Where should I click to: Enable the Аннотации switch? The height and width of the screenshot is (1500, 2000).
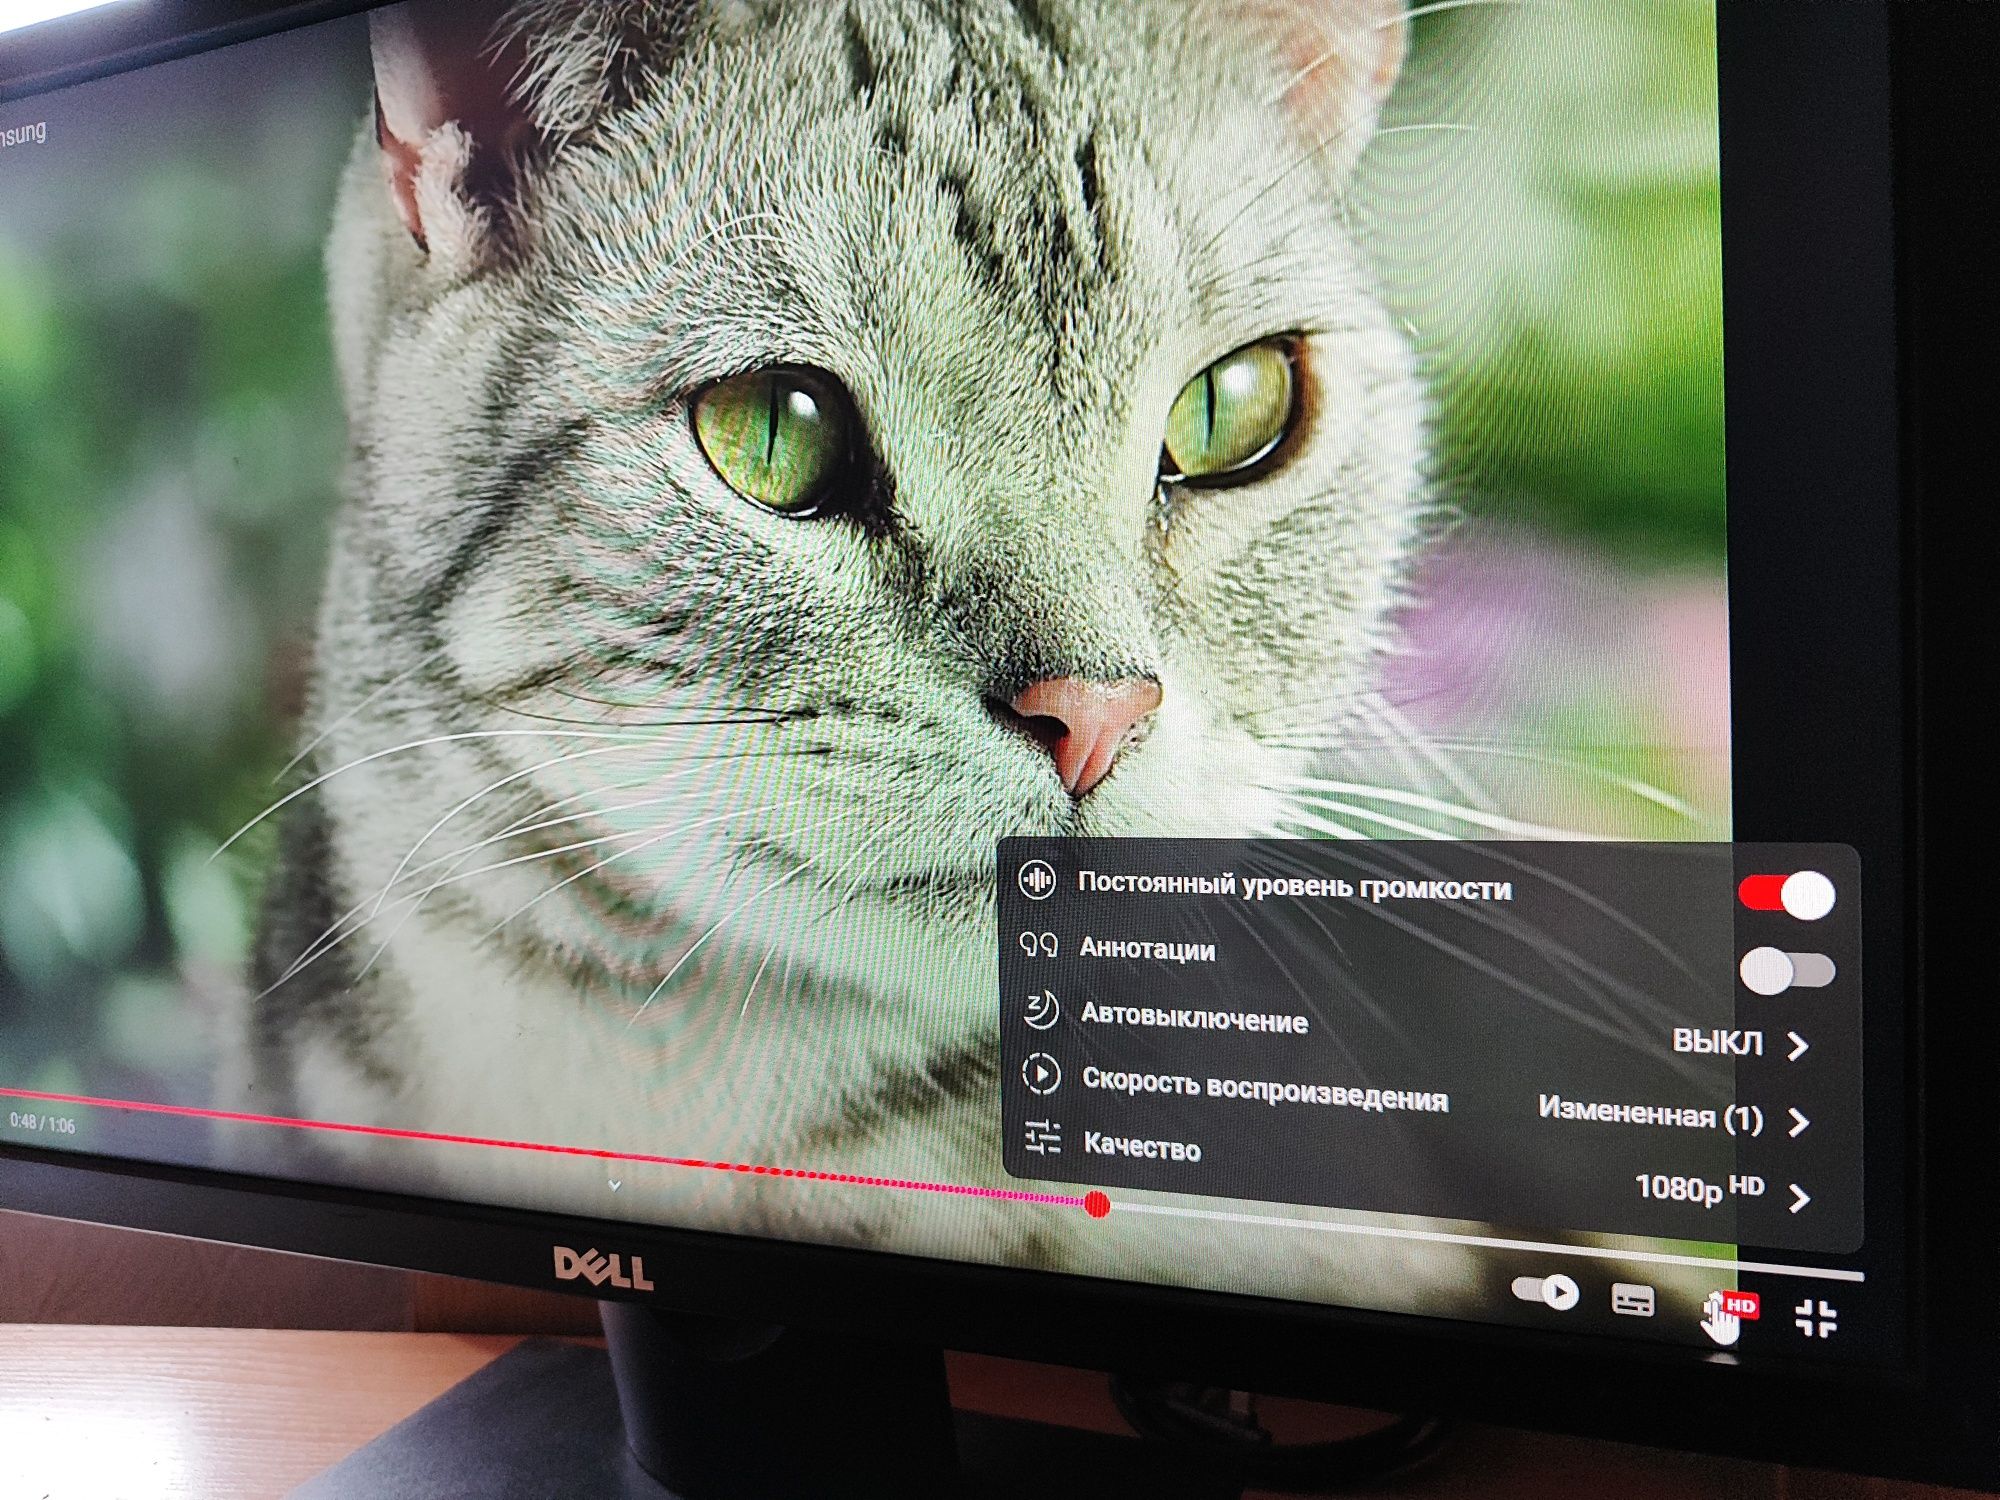[x=1788, y=969]
